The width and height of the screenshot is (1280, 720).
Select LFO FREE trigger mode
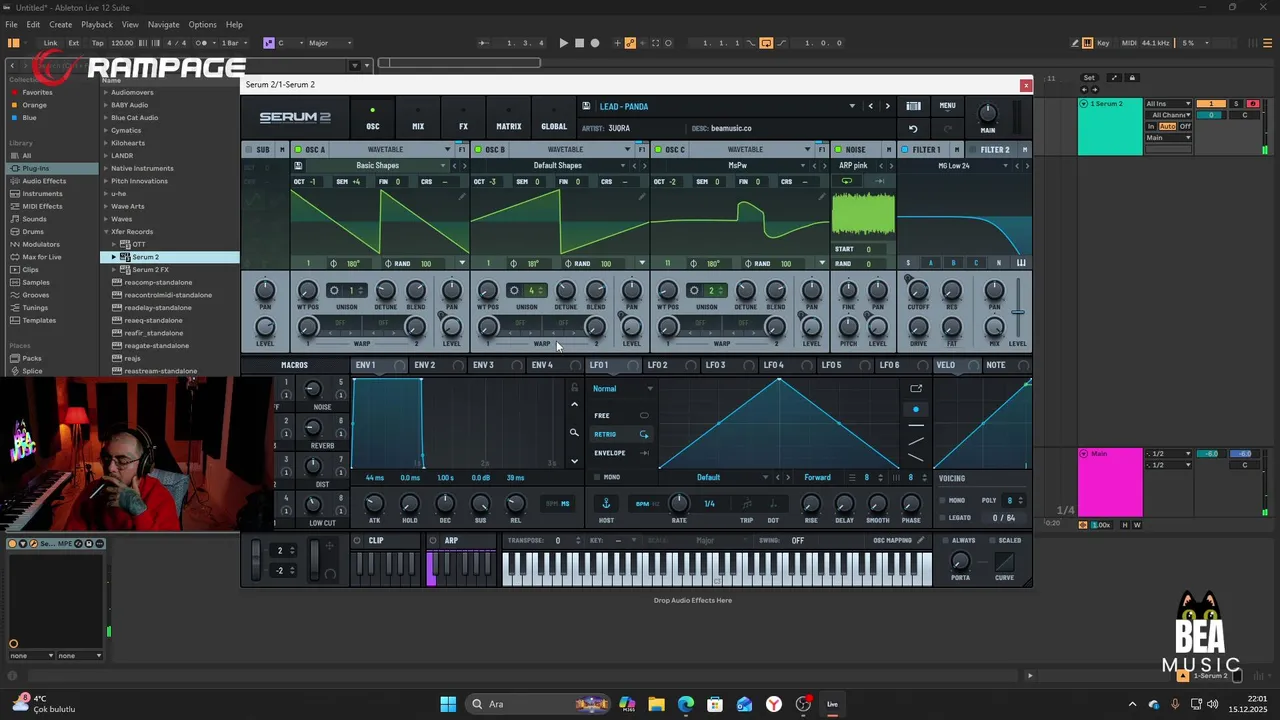621,415
